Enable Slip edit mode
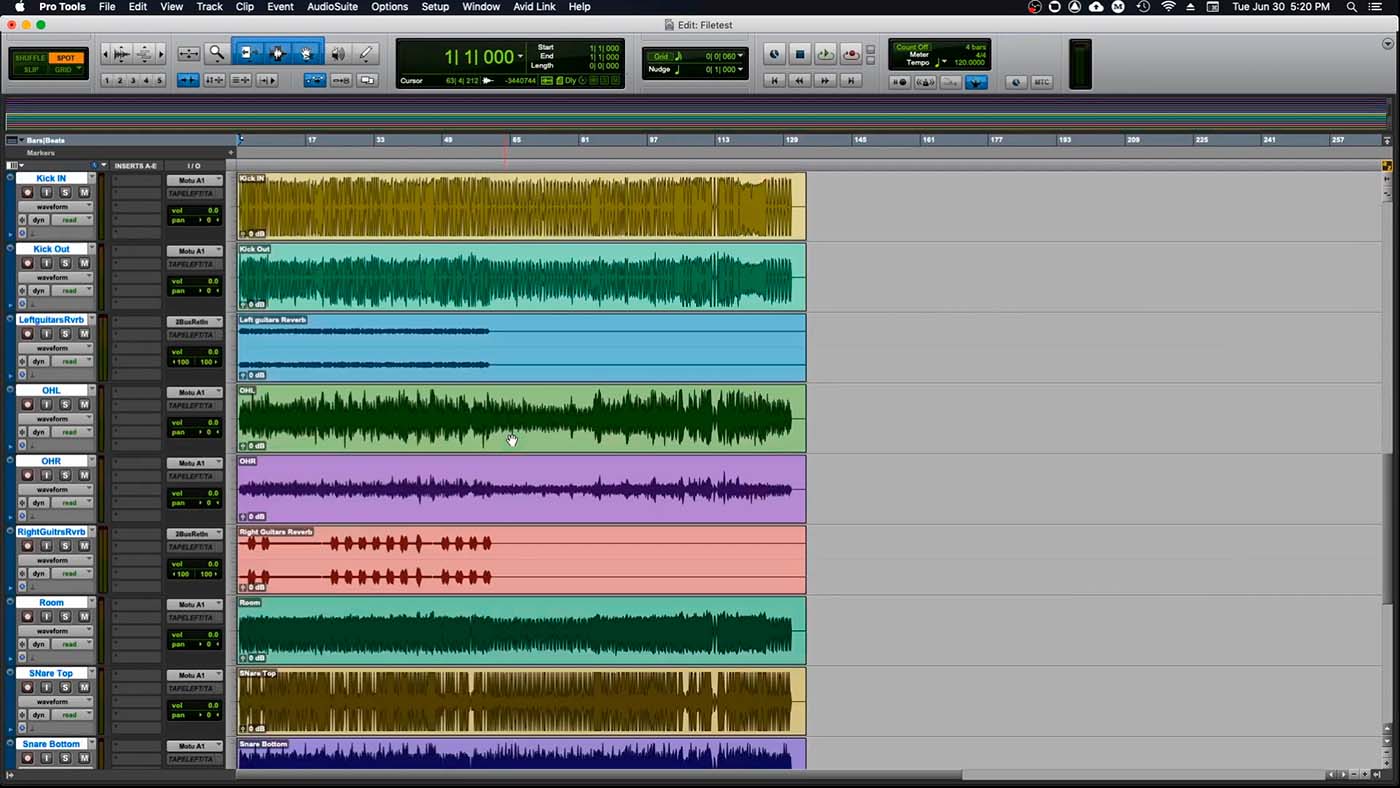The image size is (1400, 788). click(31, 70)
